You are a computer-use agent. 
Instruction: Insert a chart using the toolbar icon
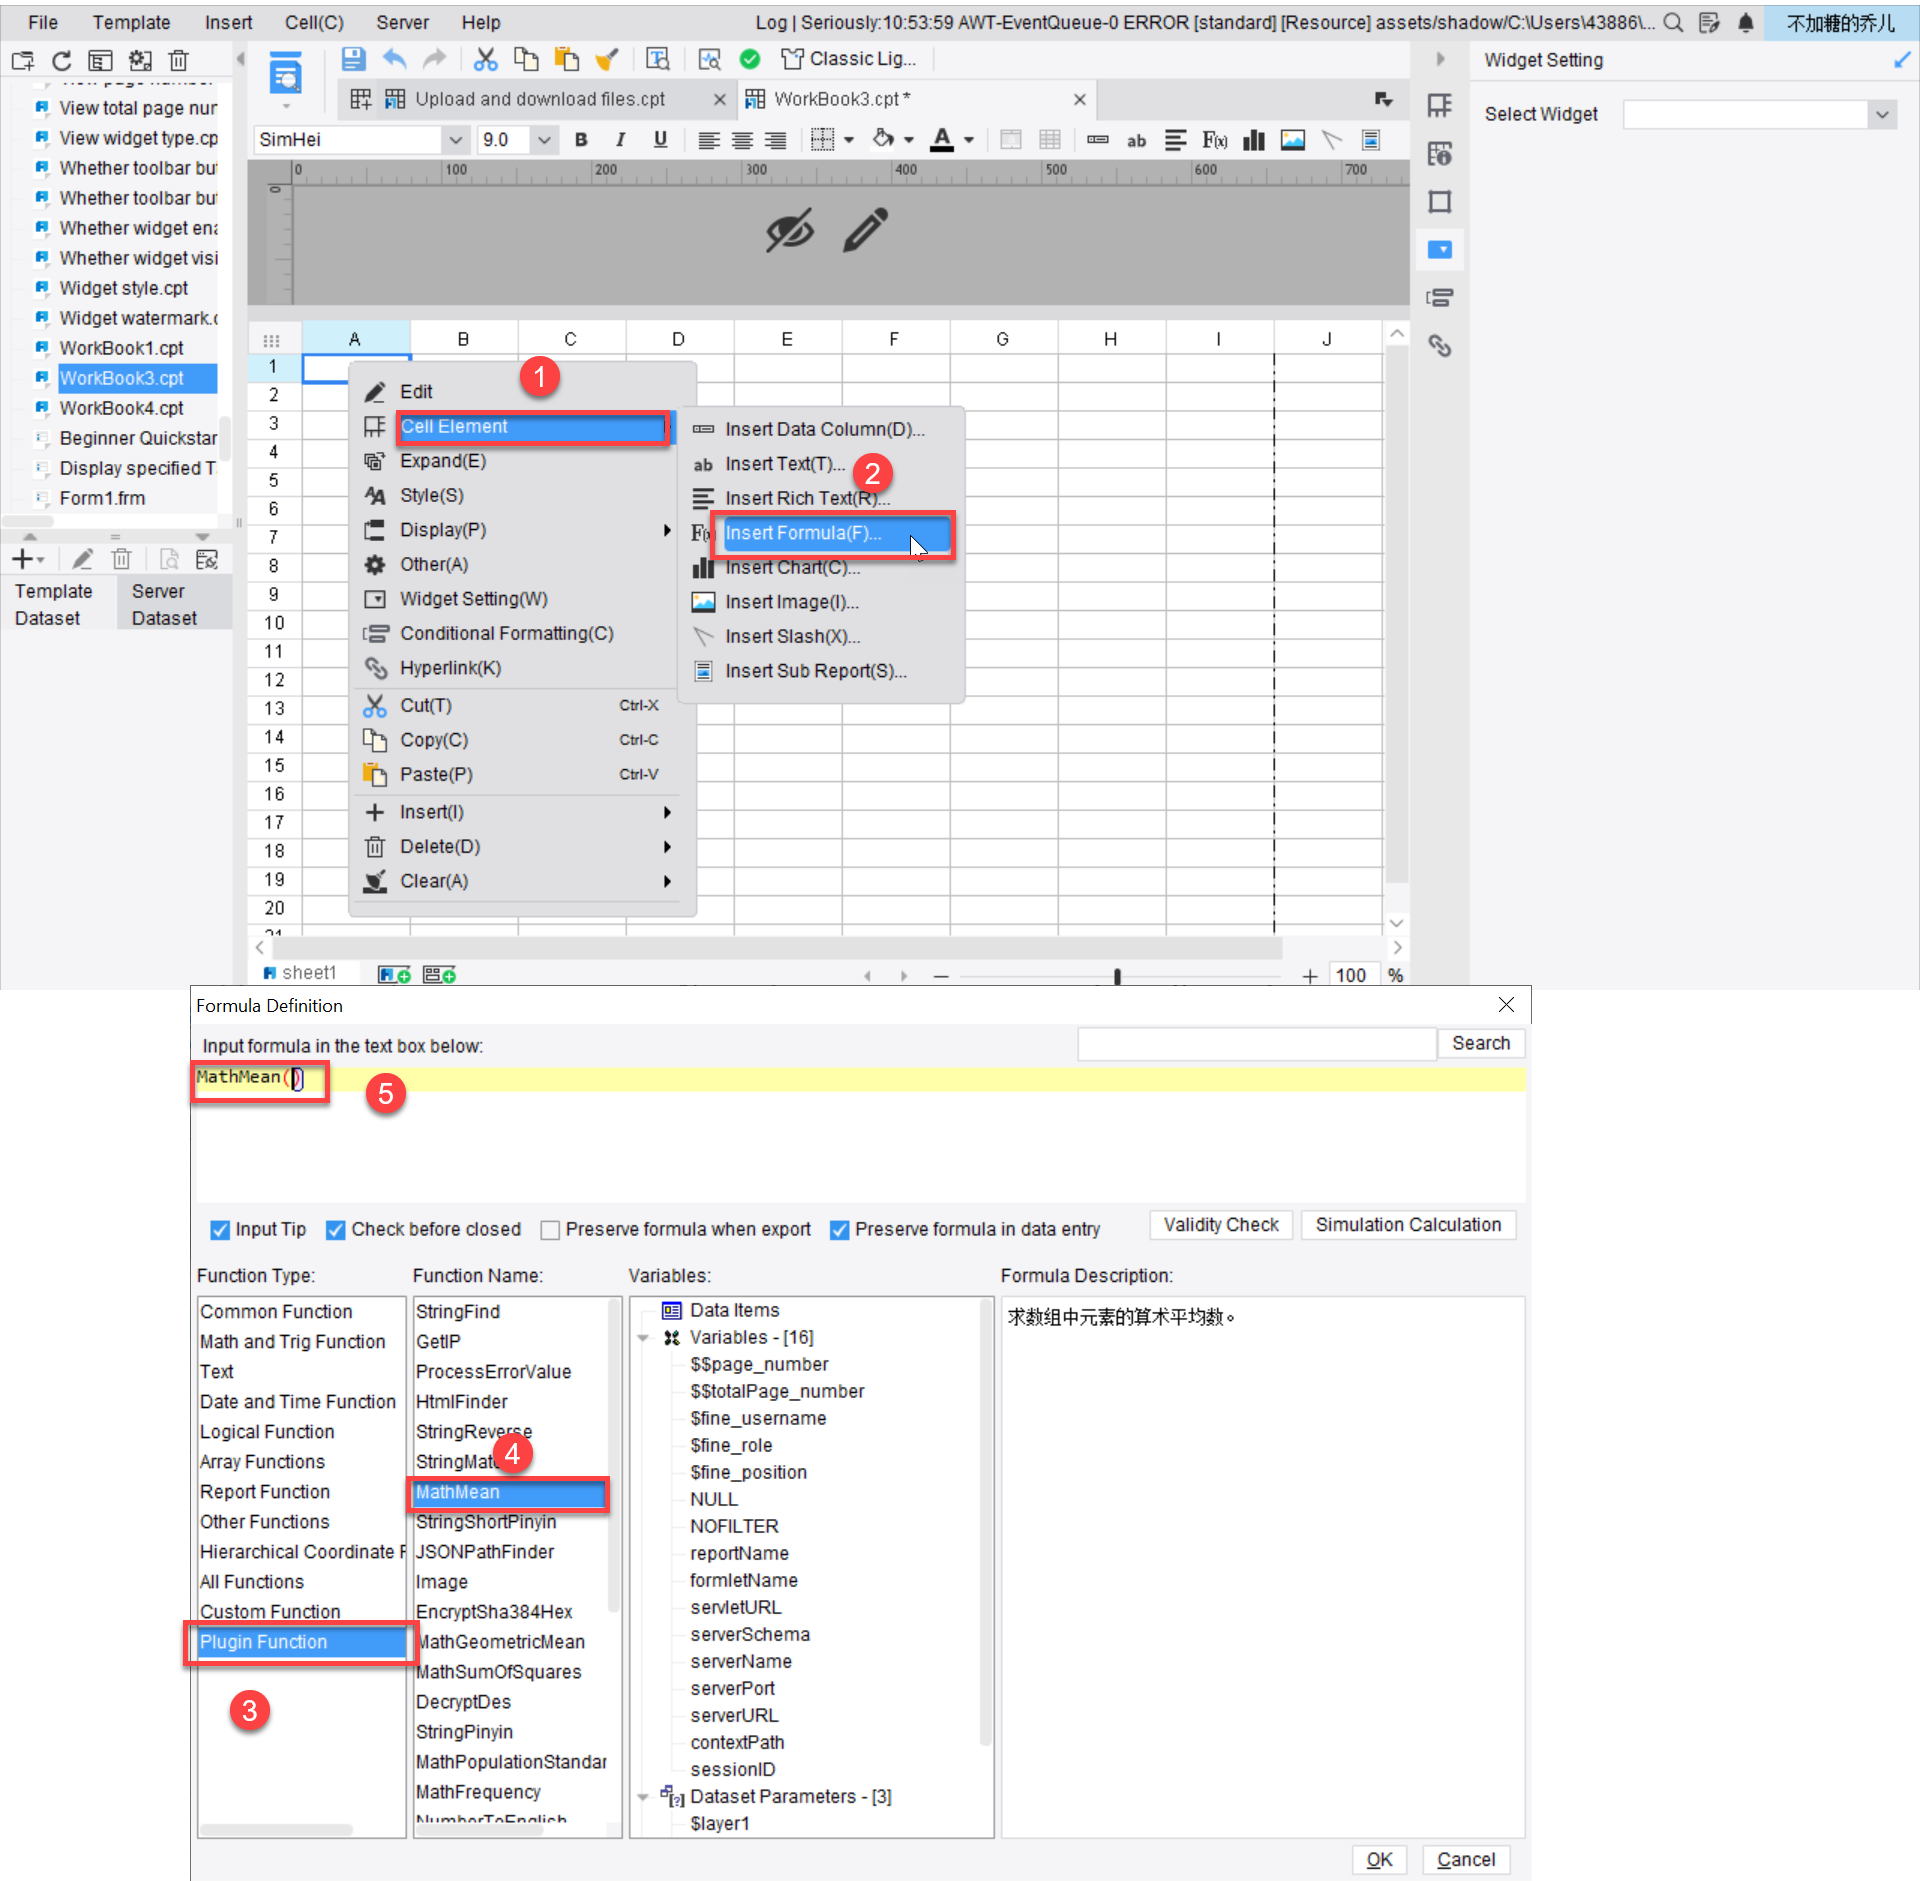[1253, 140]
